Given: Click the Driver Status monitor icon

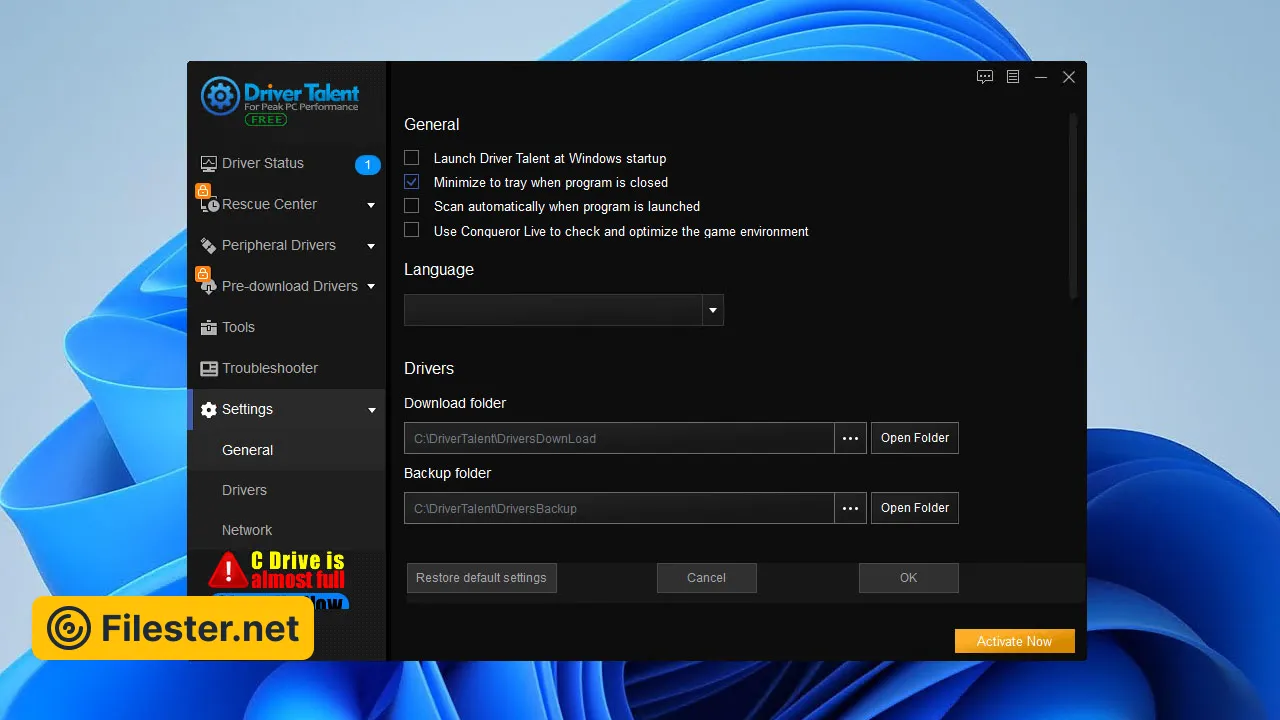Looking at the screenshot, I should pos(208,164).
